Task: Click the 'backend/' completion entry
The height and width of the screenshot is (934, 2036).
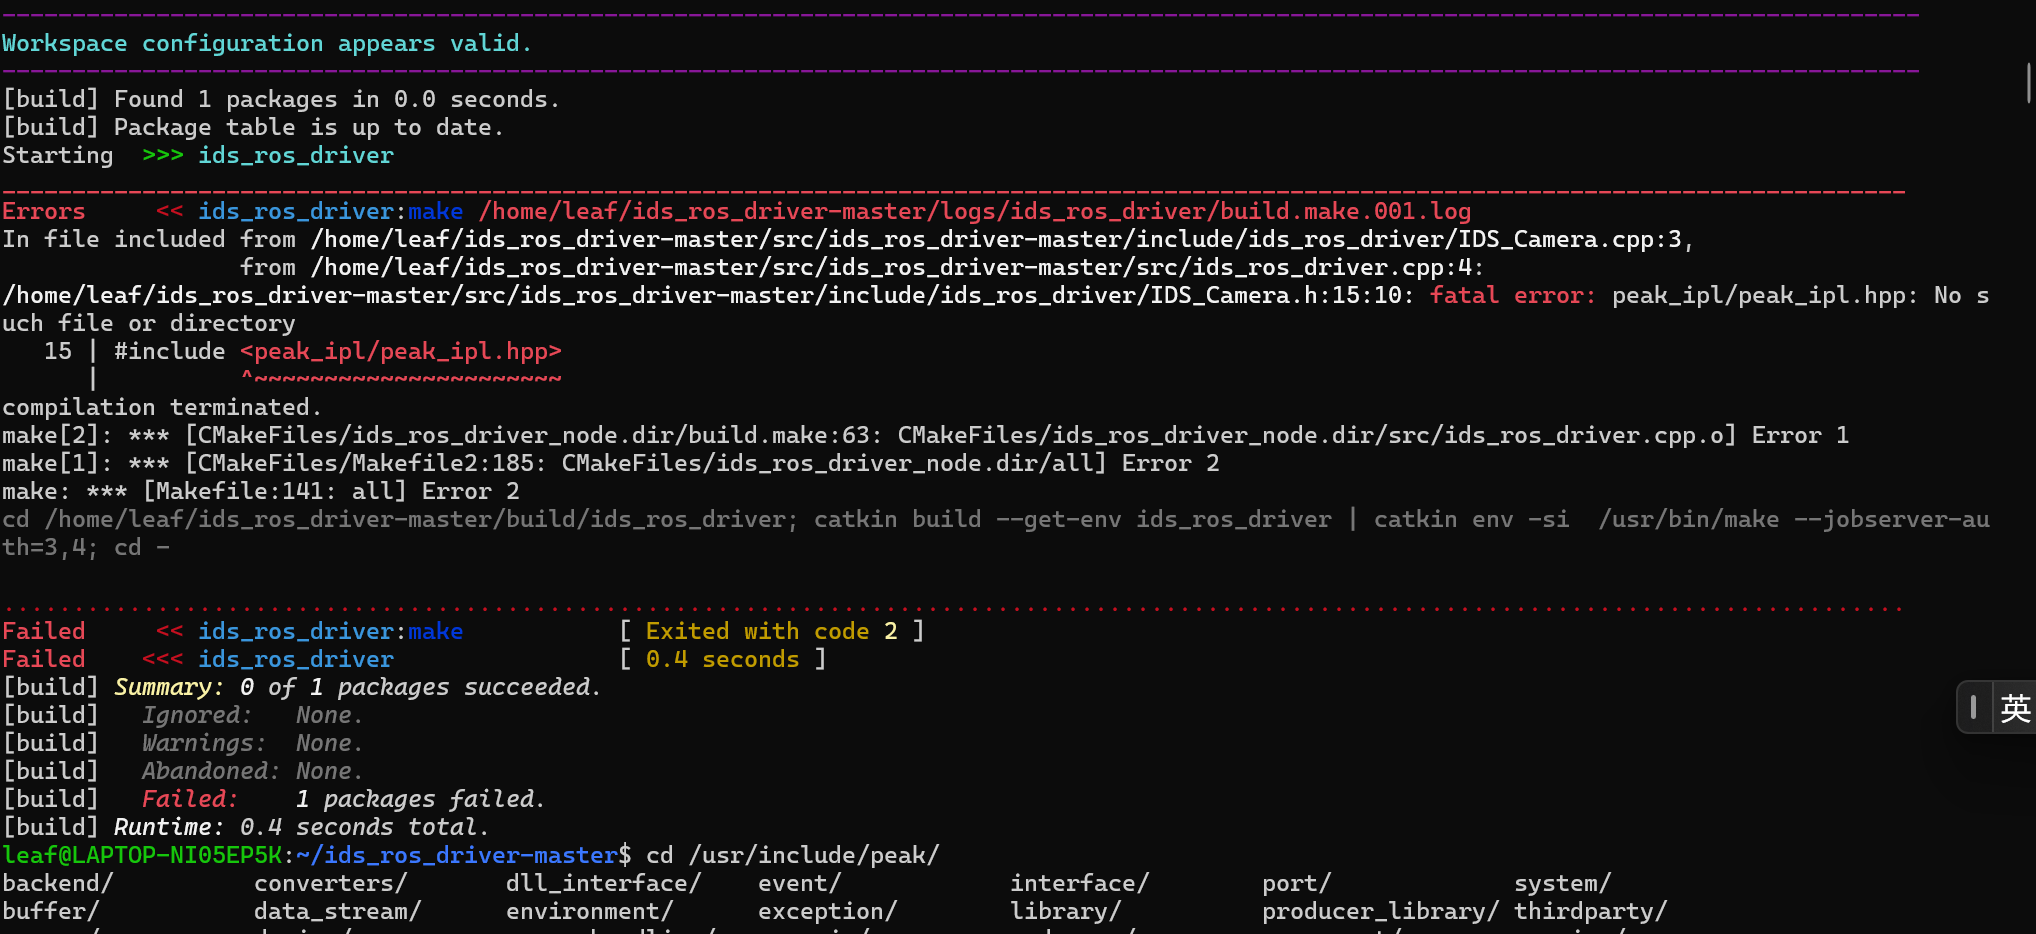Action: pos(58,884)
